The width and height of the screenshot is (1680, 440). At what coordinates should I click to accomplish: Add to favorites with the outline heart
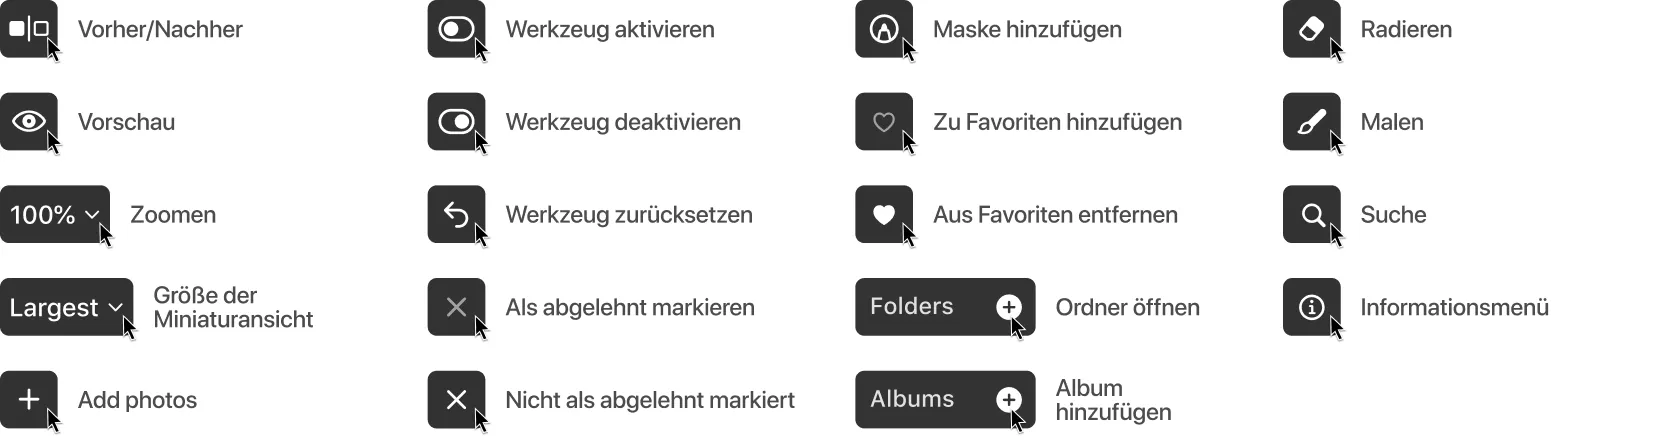point(883,122)
